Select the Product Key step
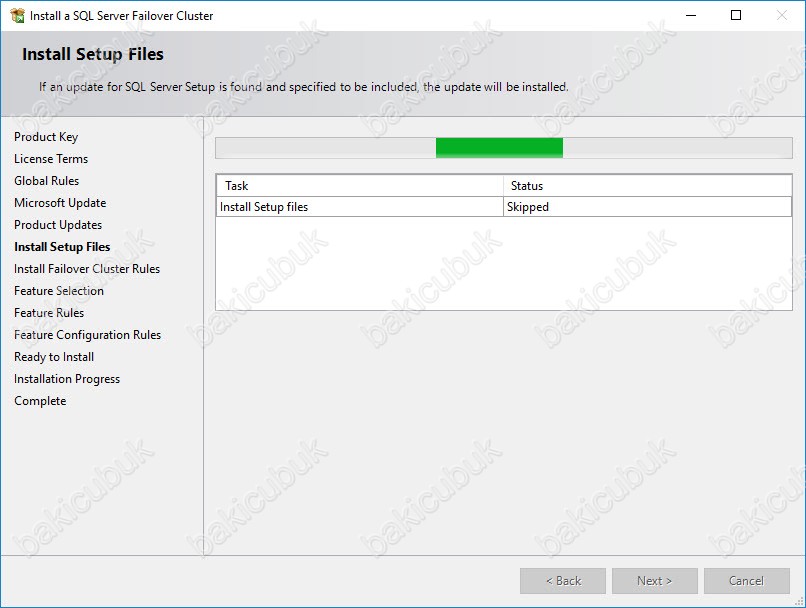 pyautogui.click(x=46, y=137)
